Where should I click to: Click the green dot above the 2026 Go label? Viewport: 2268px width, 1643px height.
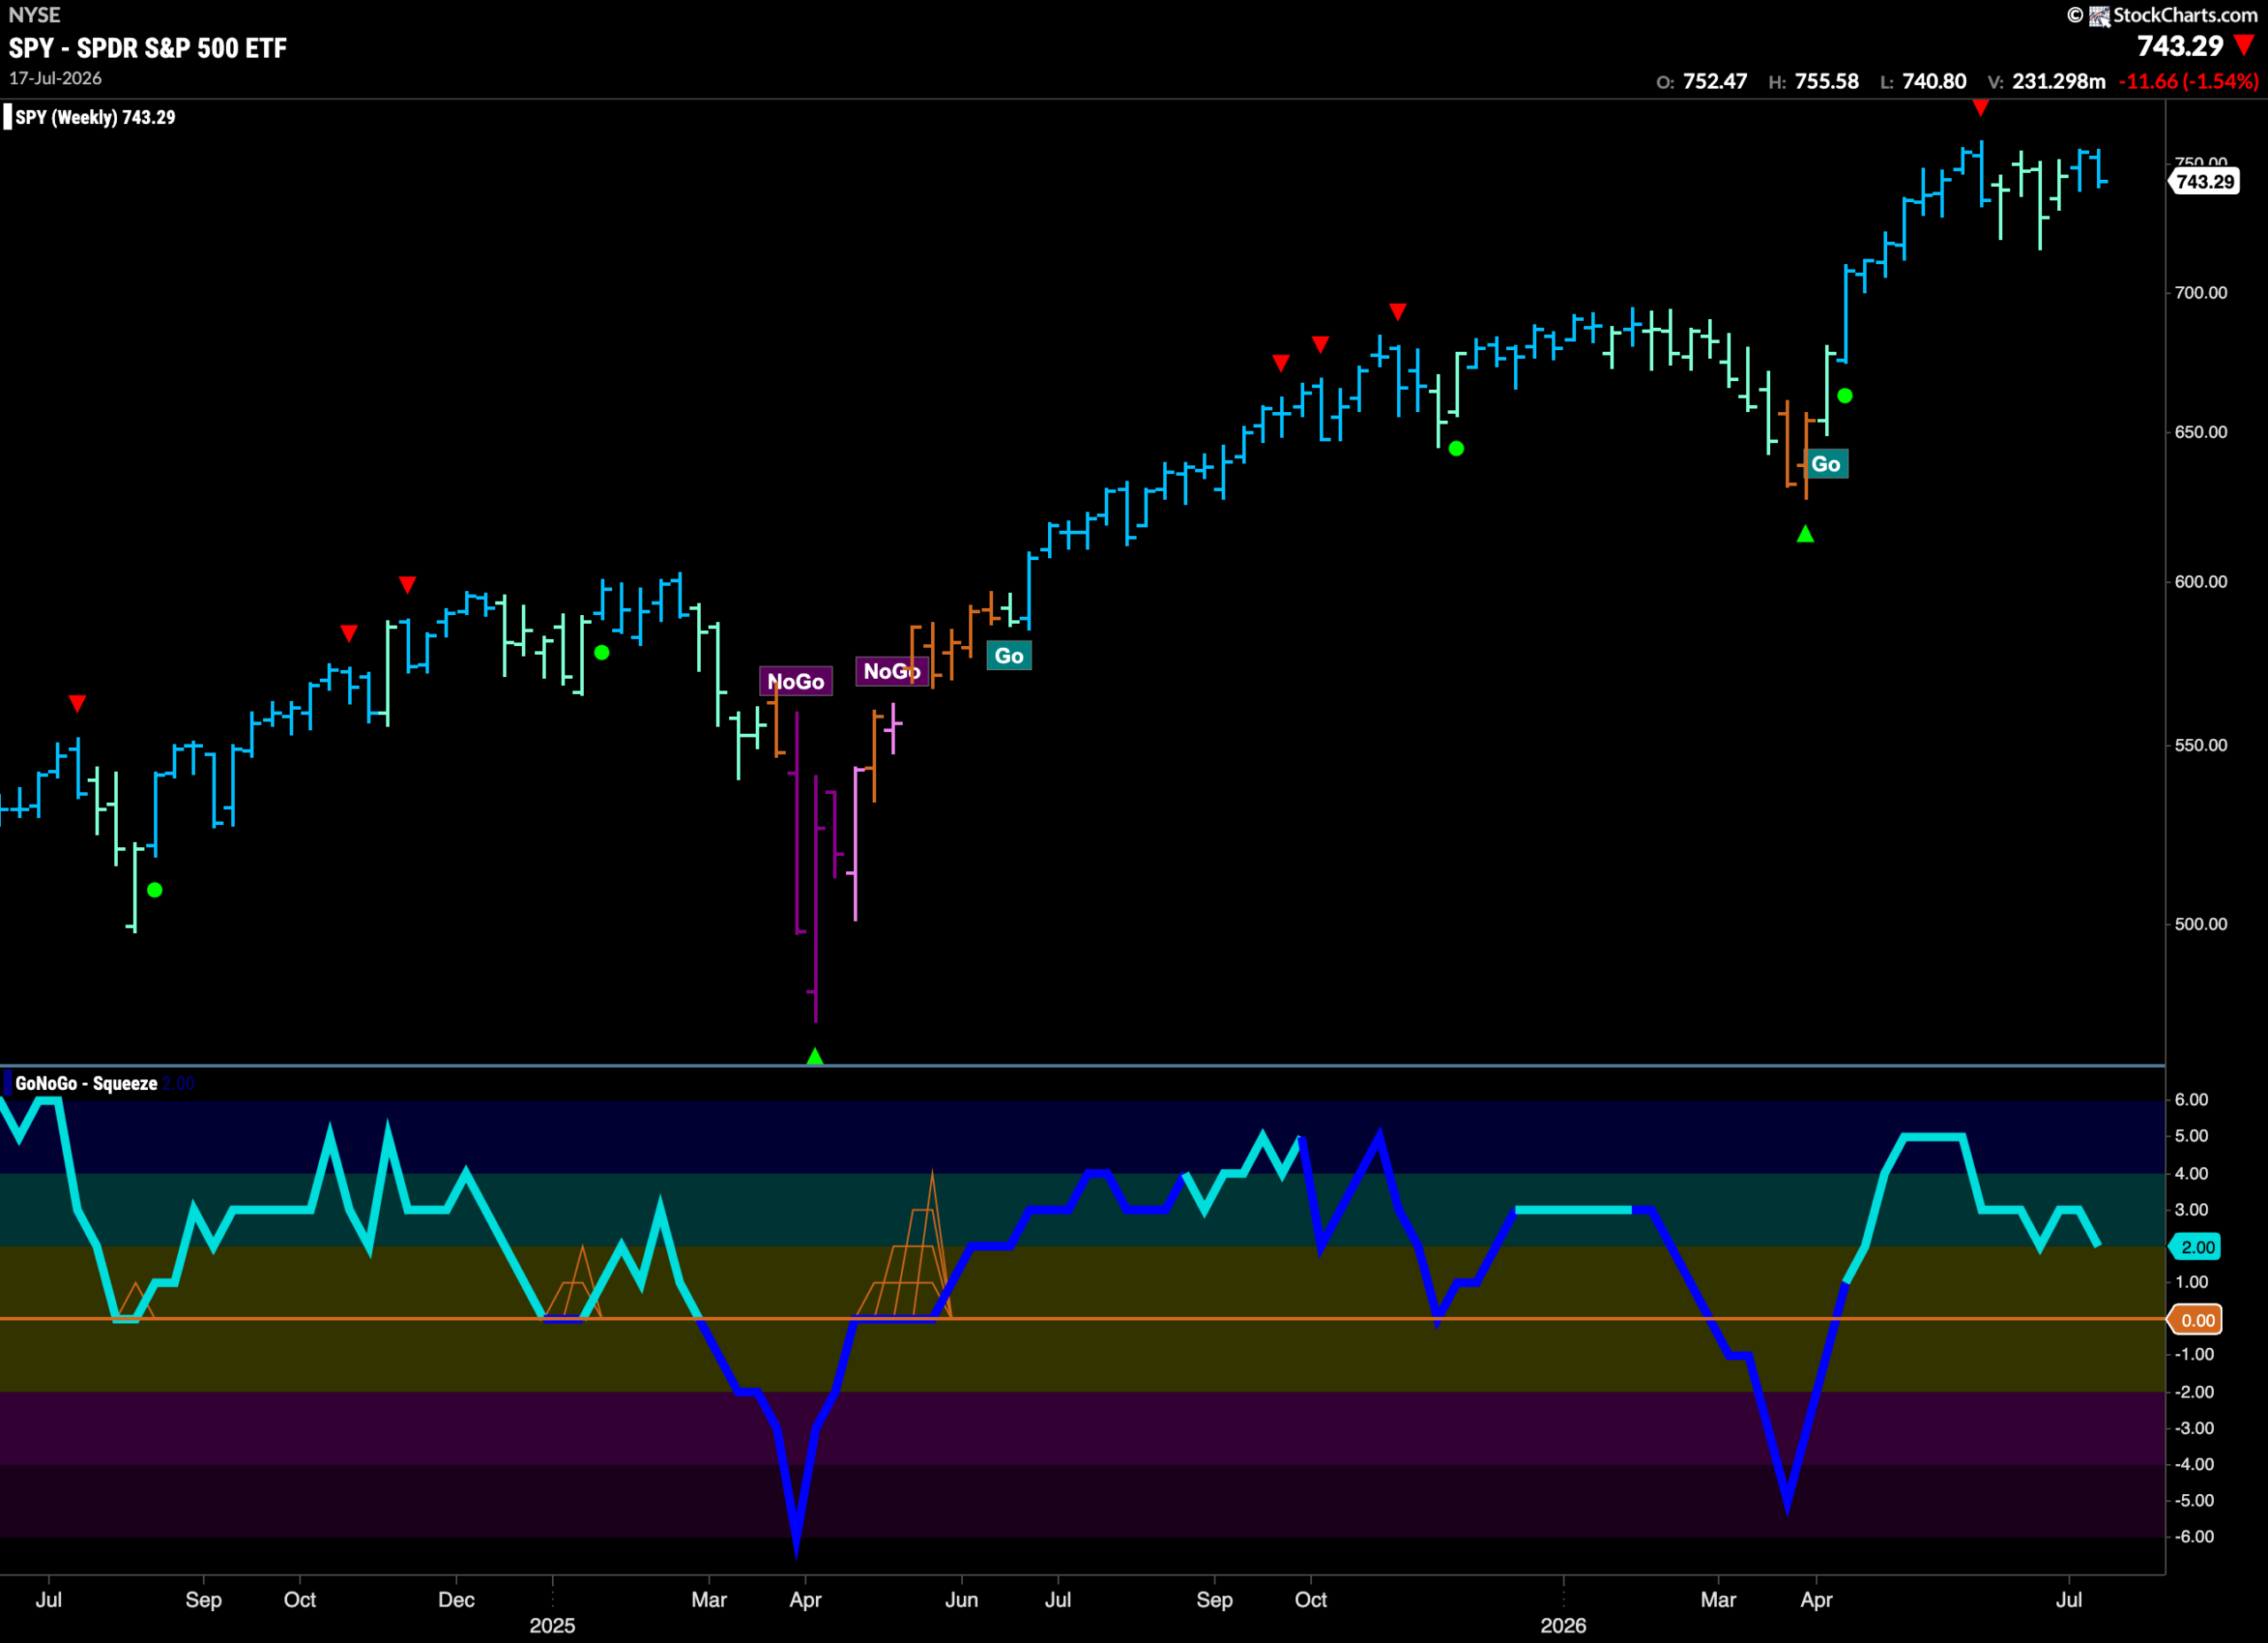coord(1845,396)
